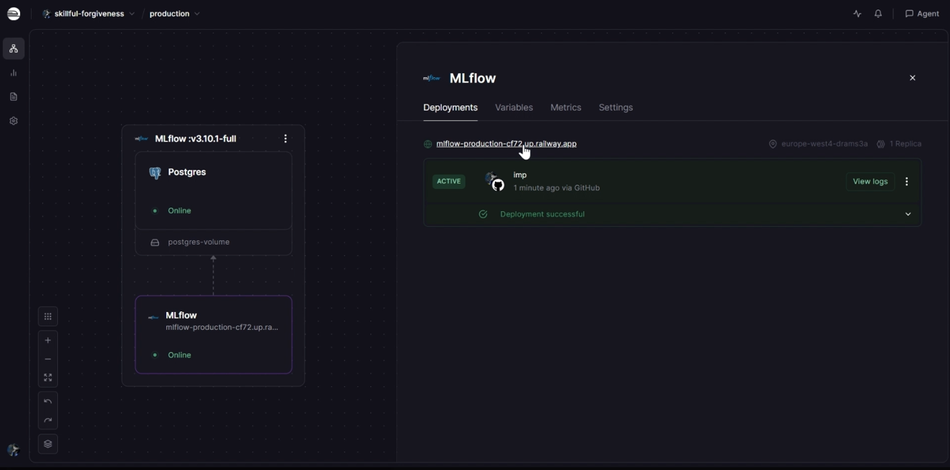The width and height of the screenshot is (950, 470).
Task: Click the MLflow logo in panel header
Action: click(x=431, y=78)
